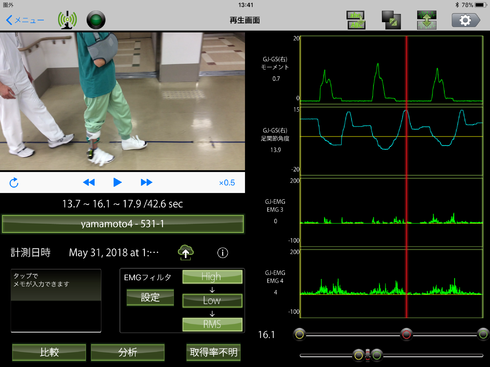Image resolution: width=490 pixels, height=367 pixels.
Task: Rewind the video playback
Action: click(89, 182)
